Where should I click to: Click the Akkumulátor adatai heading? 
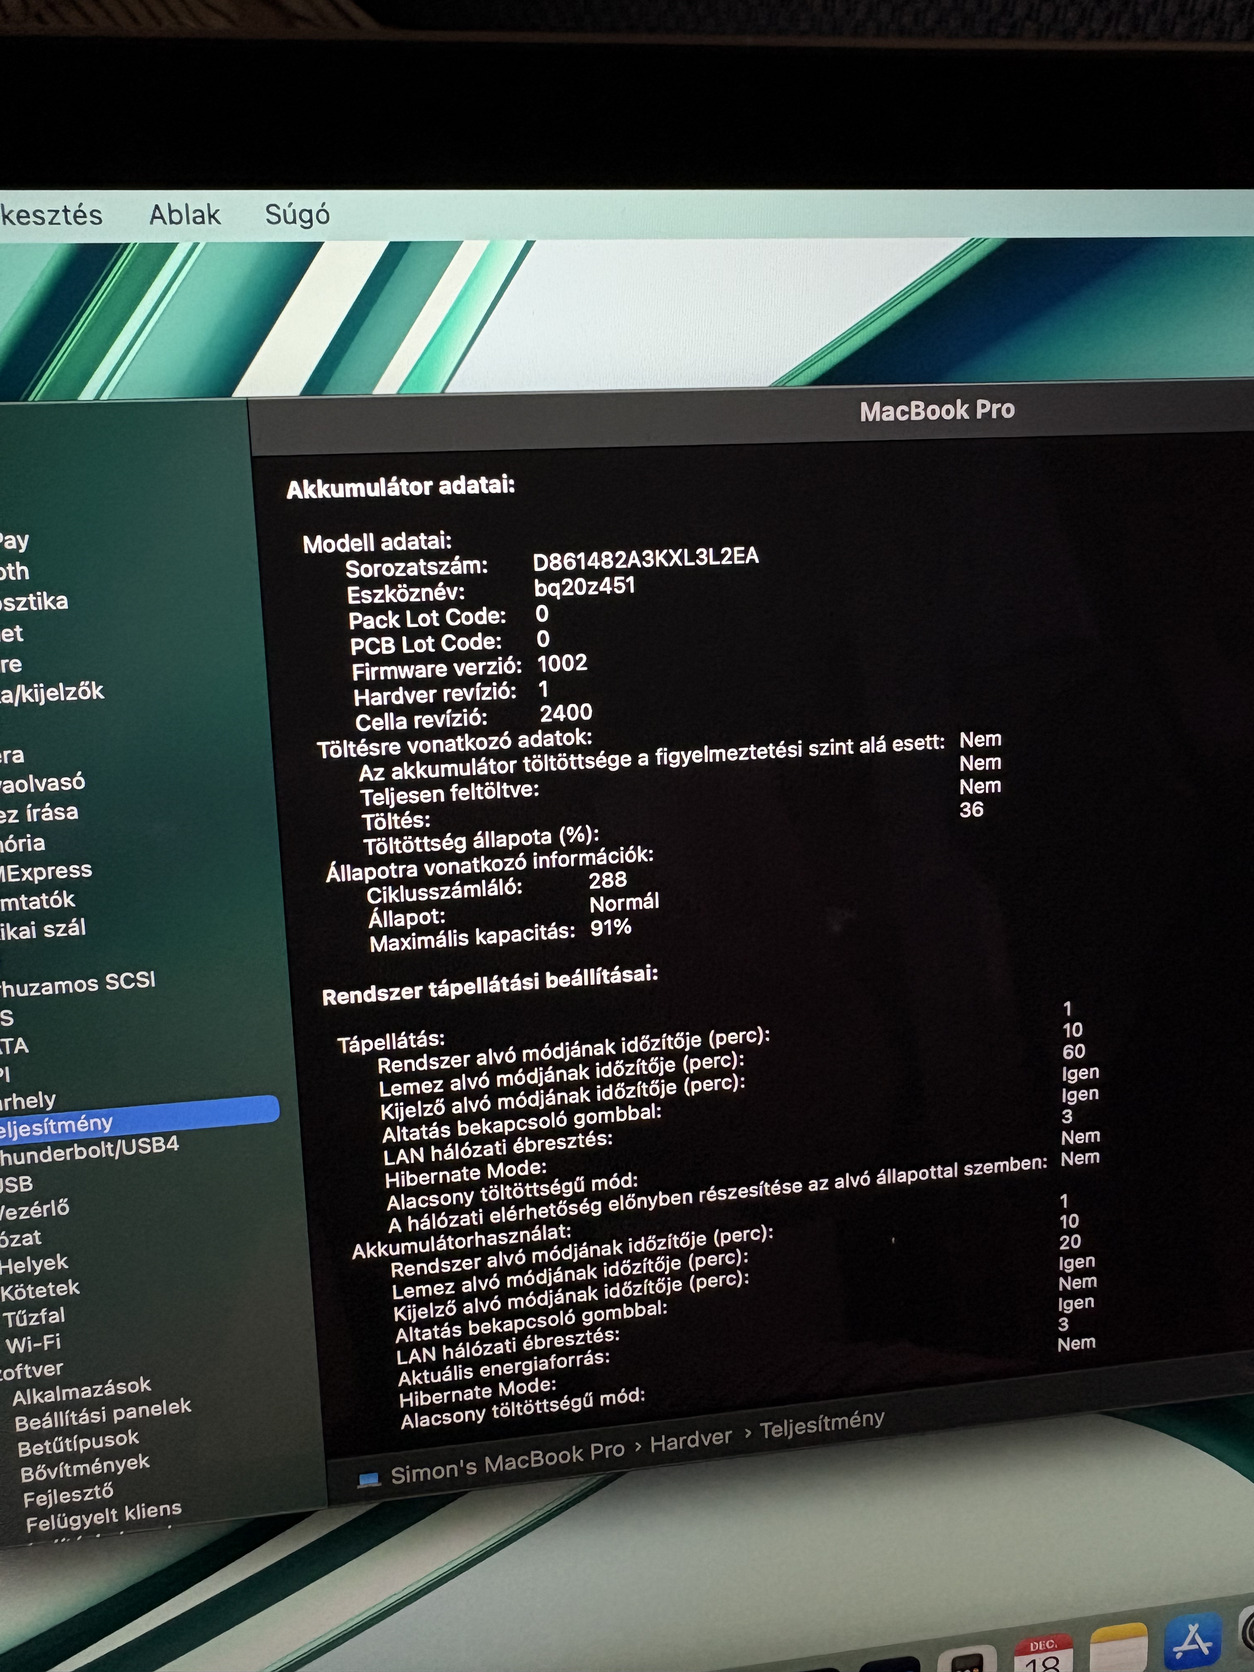pos(401,487)
